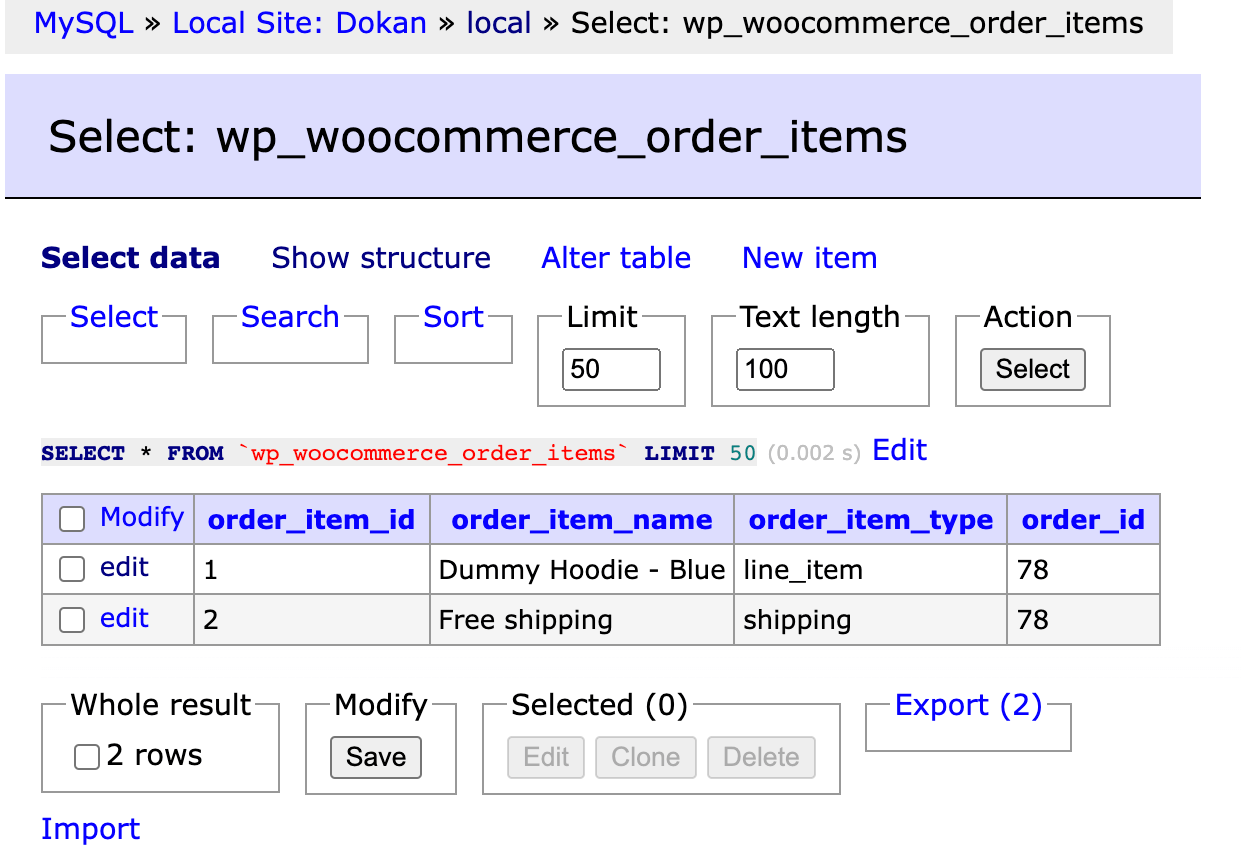Edit the Dummy Hoodie - Blue row
Screen dimensions: 1252x858
click(124, 569)
